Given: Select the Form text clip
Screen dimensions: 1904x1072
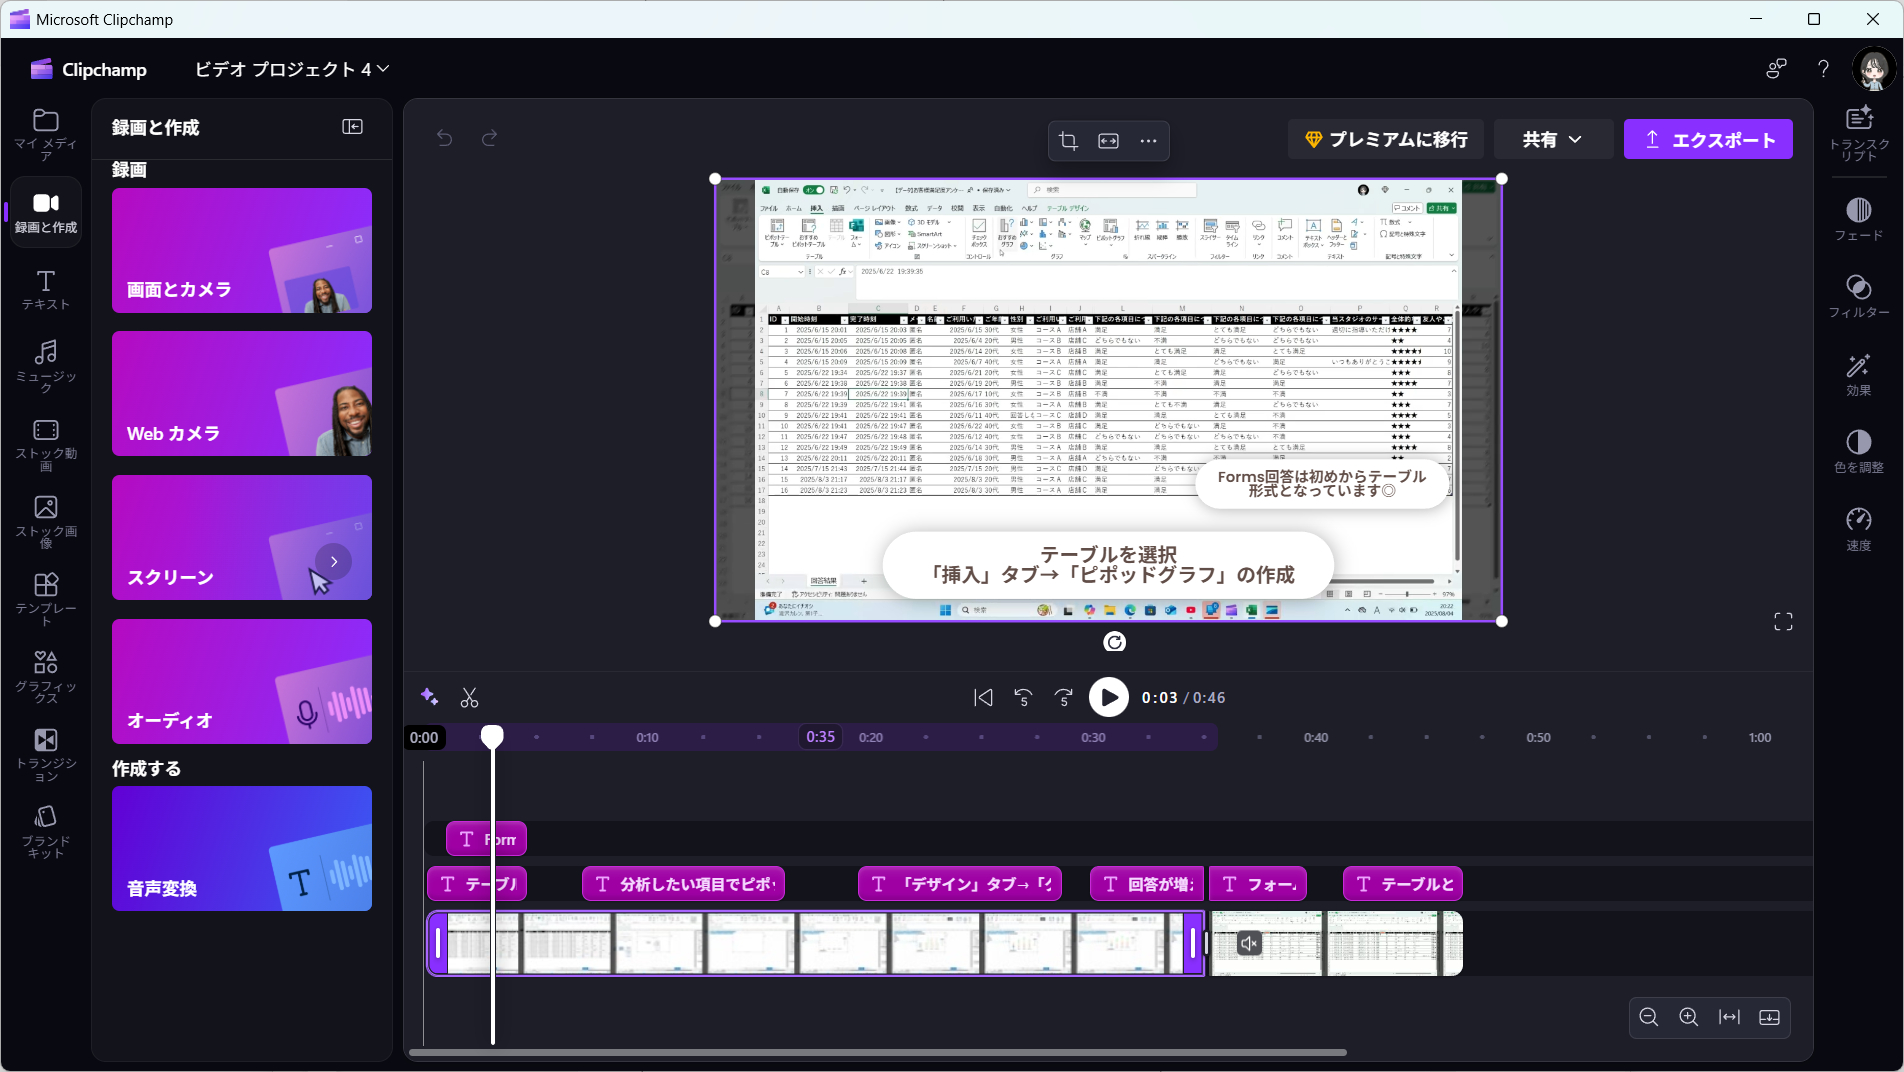Looking at the screenshot, I should pyautogui.click(x=486, y=839).
